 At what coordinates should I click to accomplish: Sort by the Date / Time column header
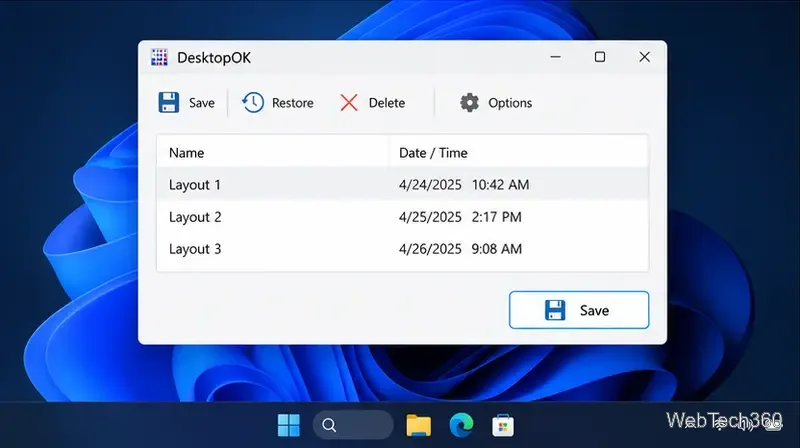519,153
